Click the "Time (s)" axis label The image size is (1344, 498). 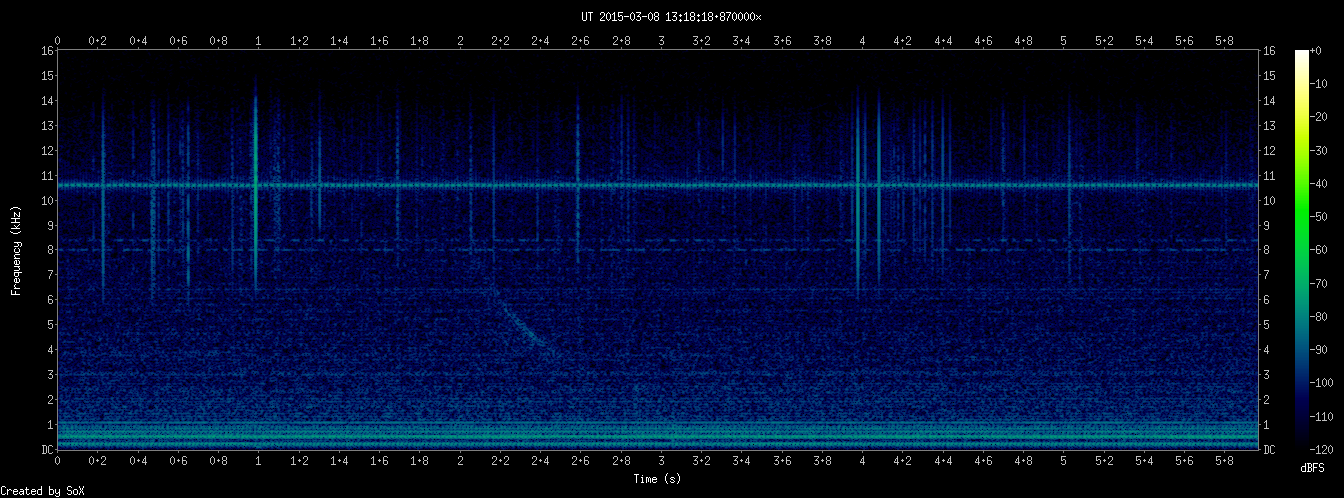[x=658, y=479]
